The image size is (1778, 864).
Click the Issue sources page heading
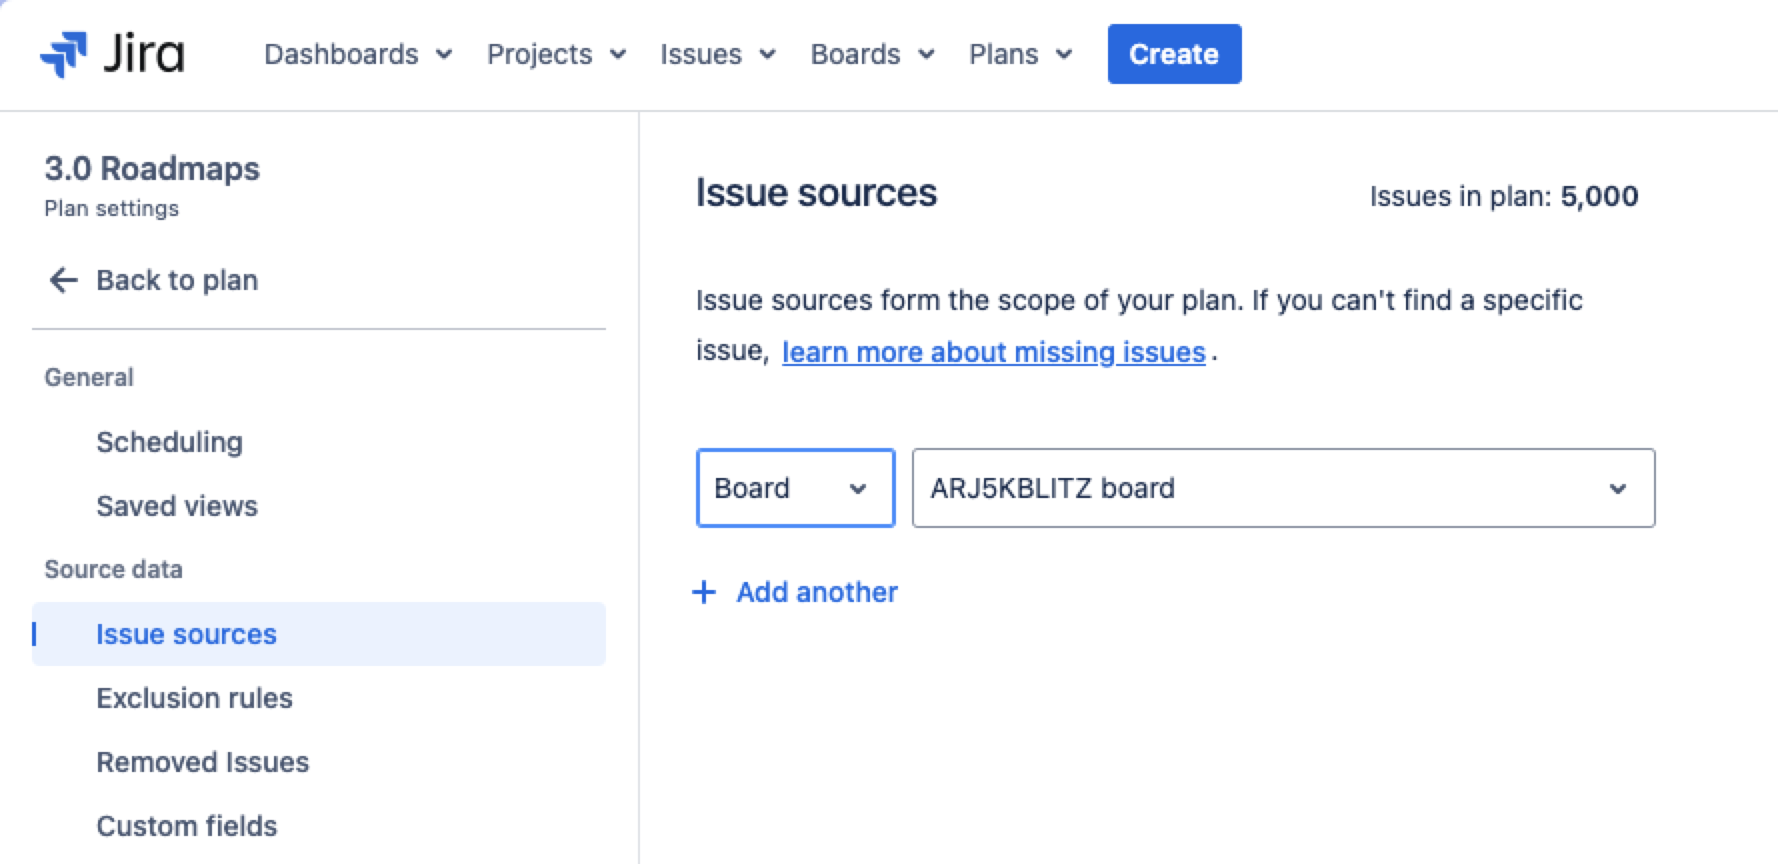(816, 193)
